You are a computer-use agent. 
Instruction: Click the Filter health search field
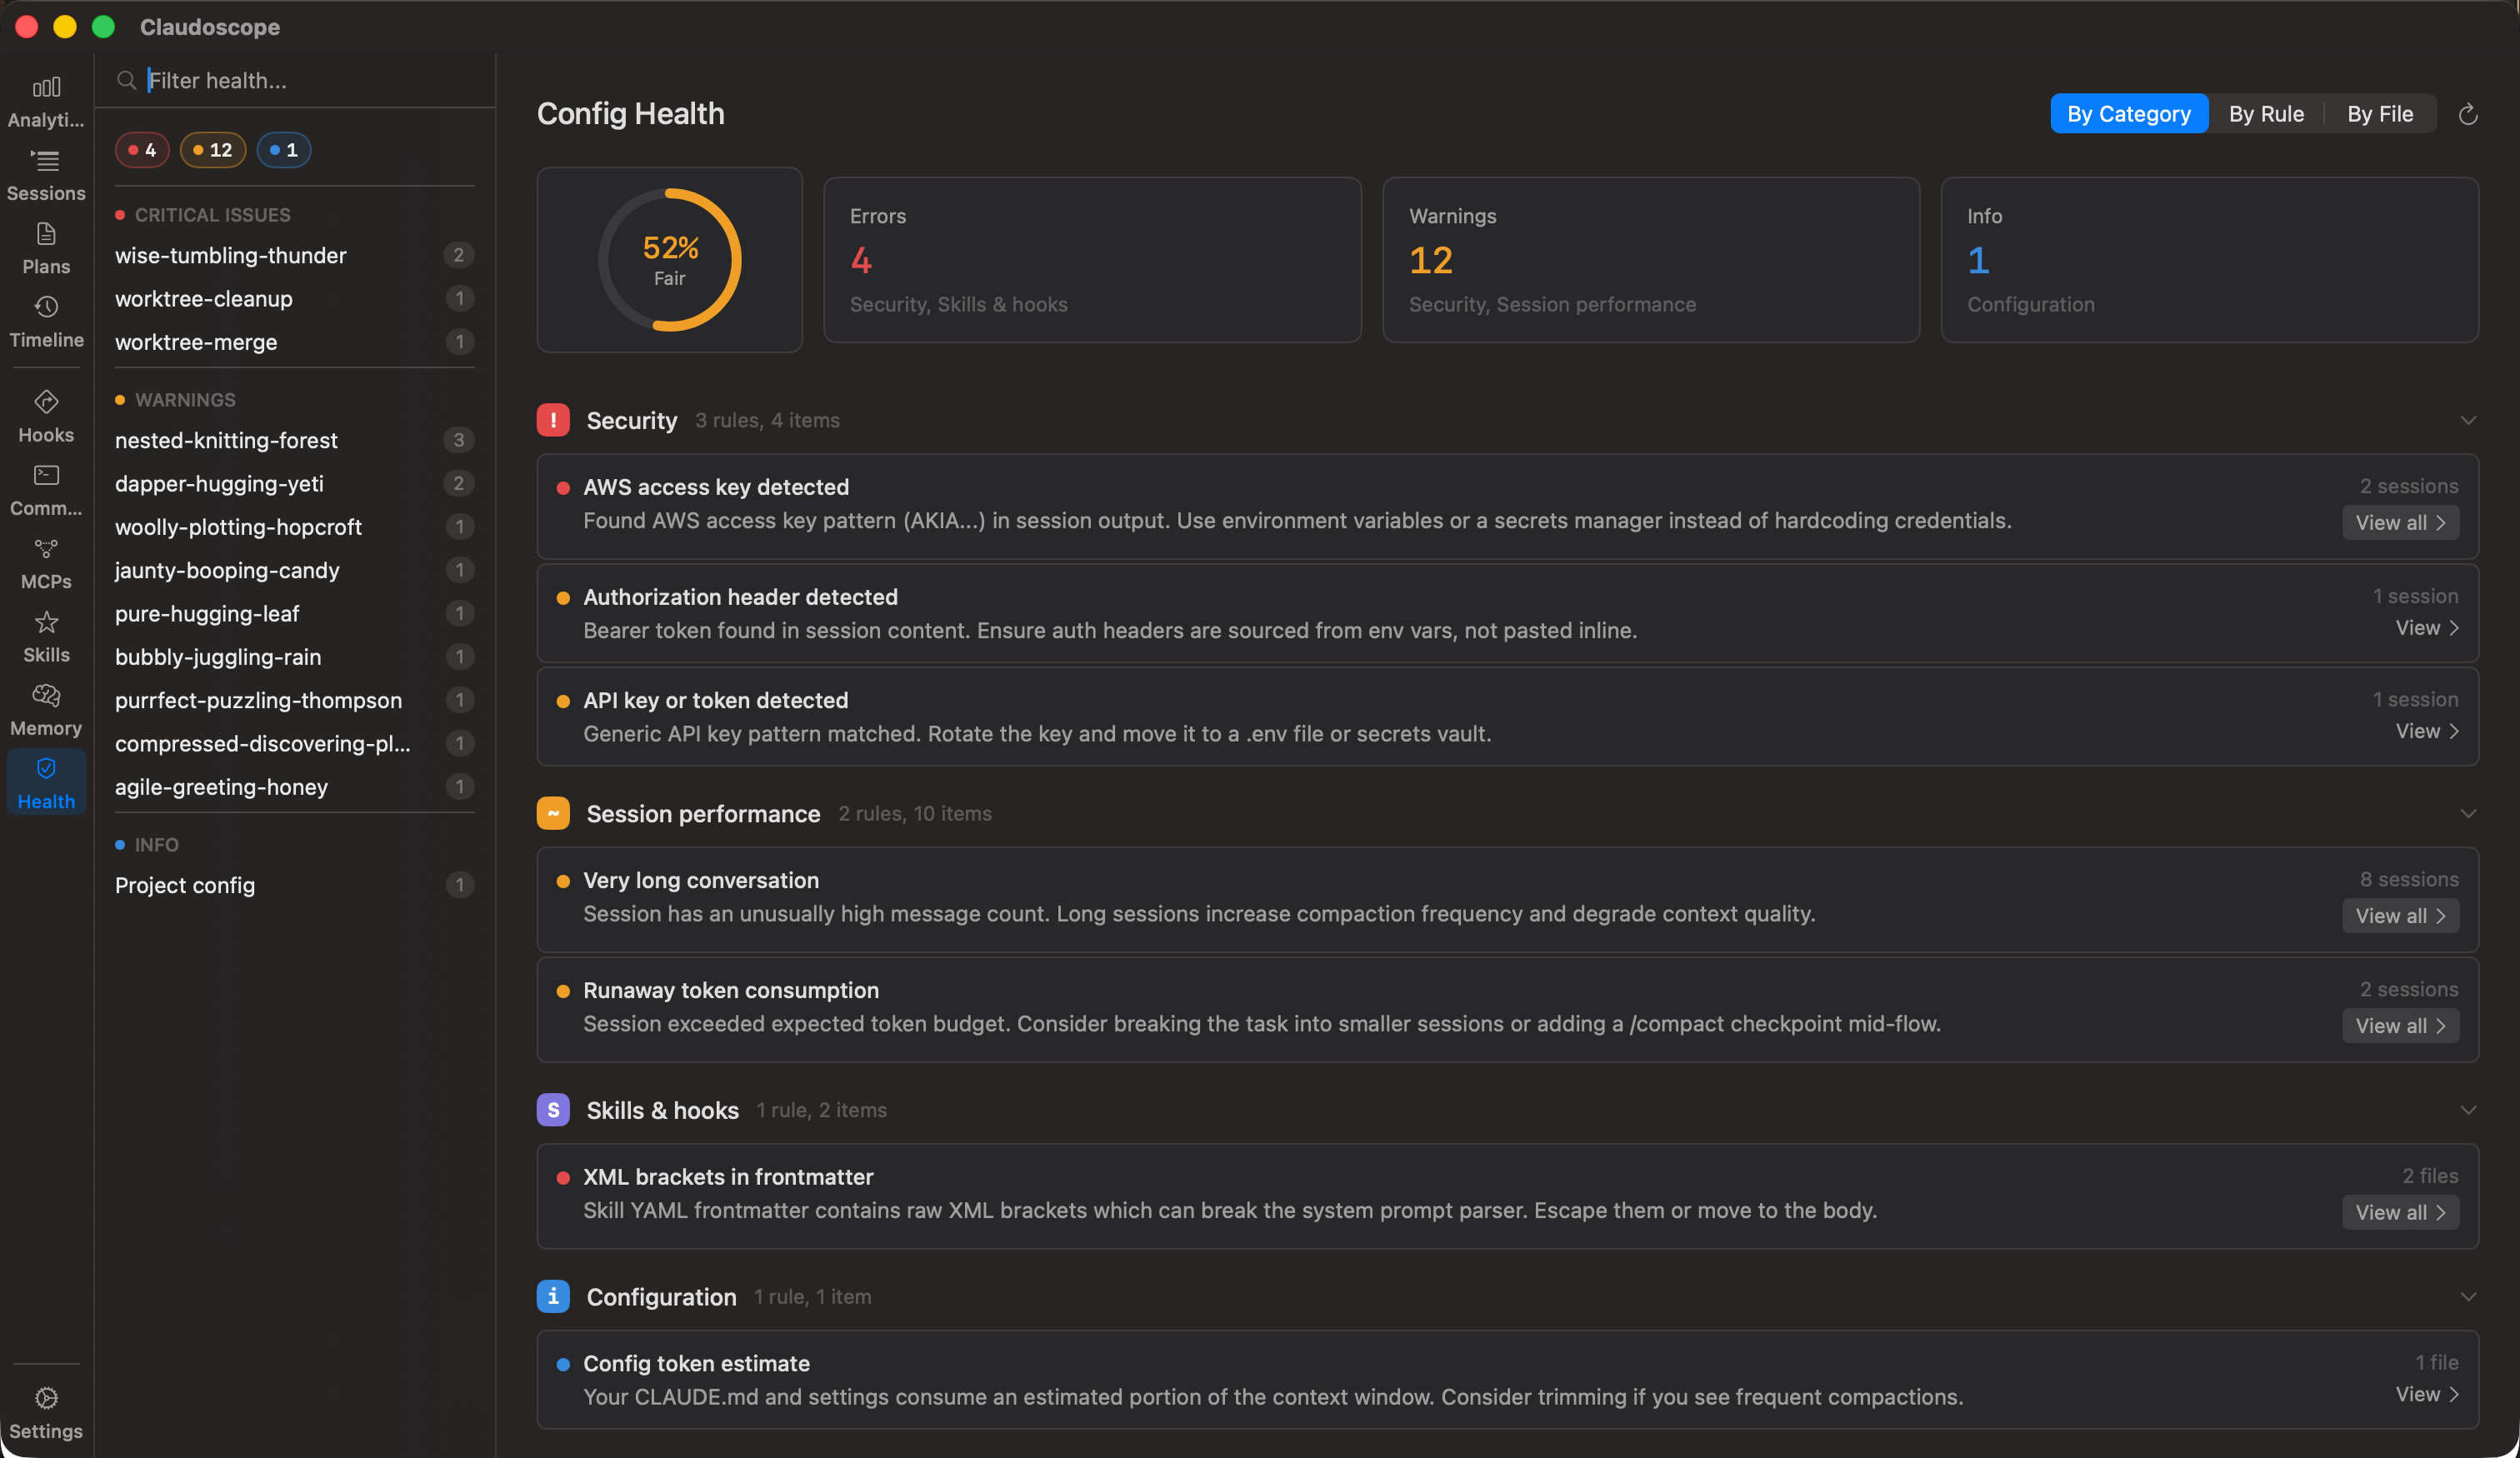tap(295, 80)
